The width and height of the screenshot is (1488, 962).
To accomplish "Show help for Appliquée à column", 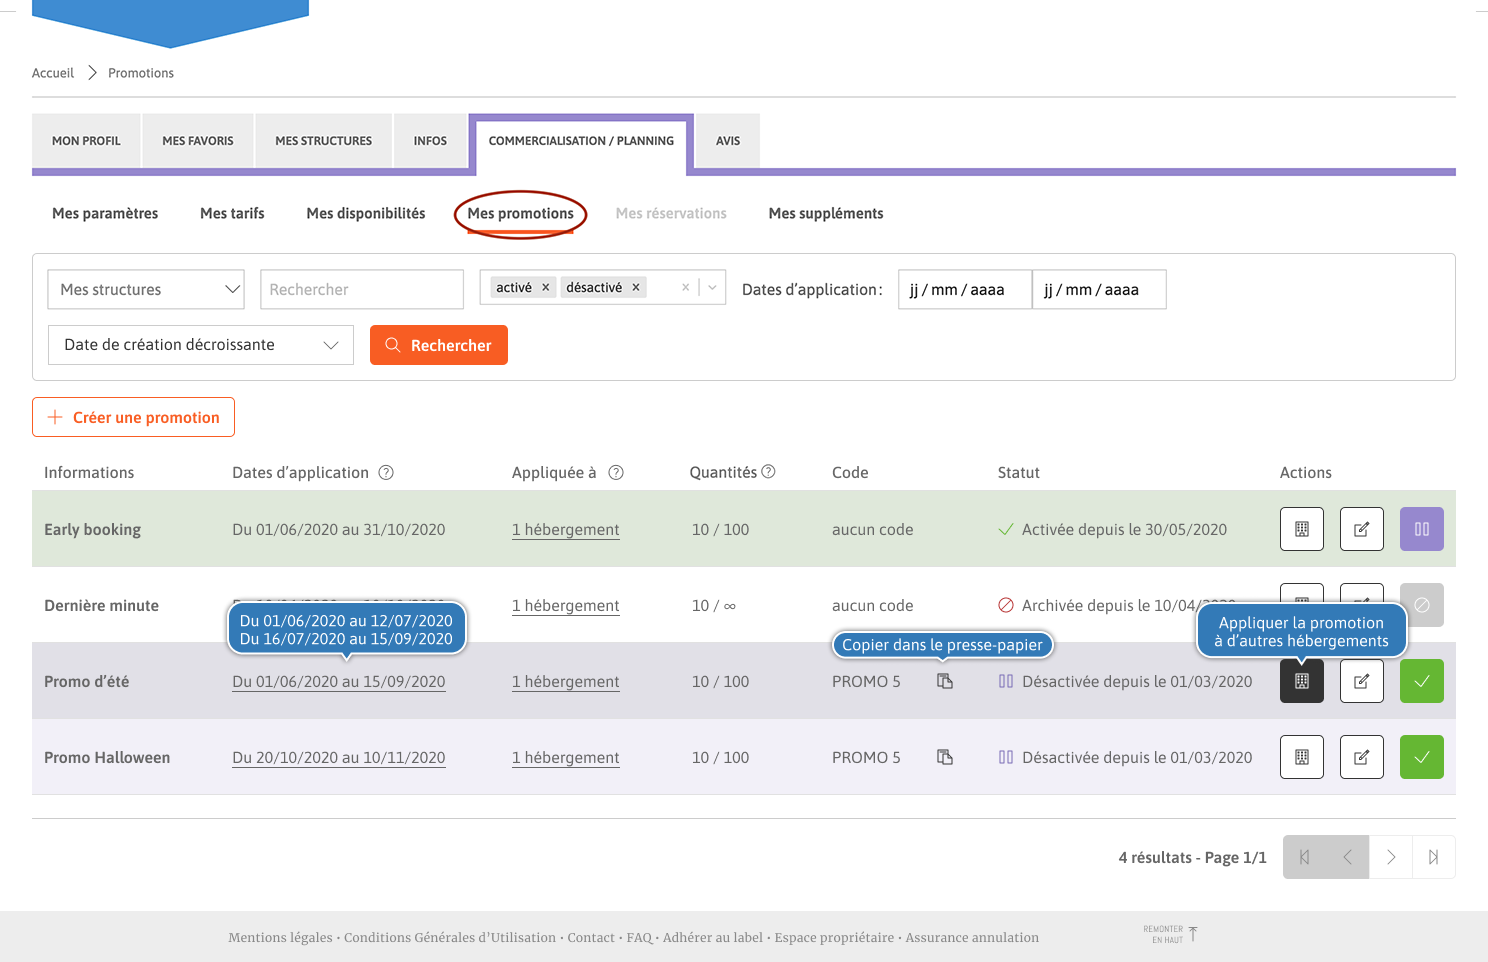I will (616, 472).
